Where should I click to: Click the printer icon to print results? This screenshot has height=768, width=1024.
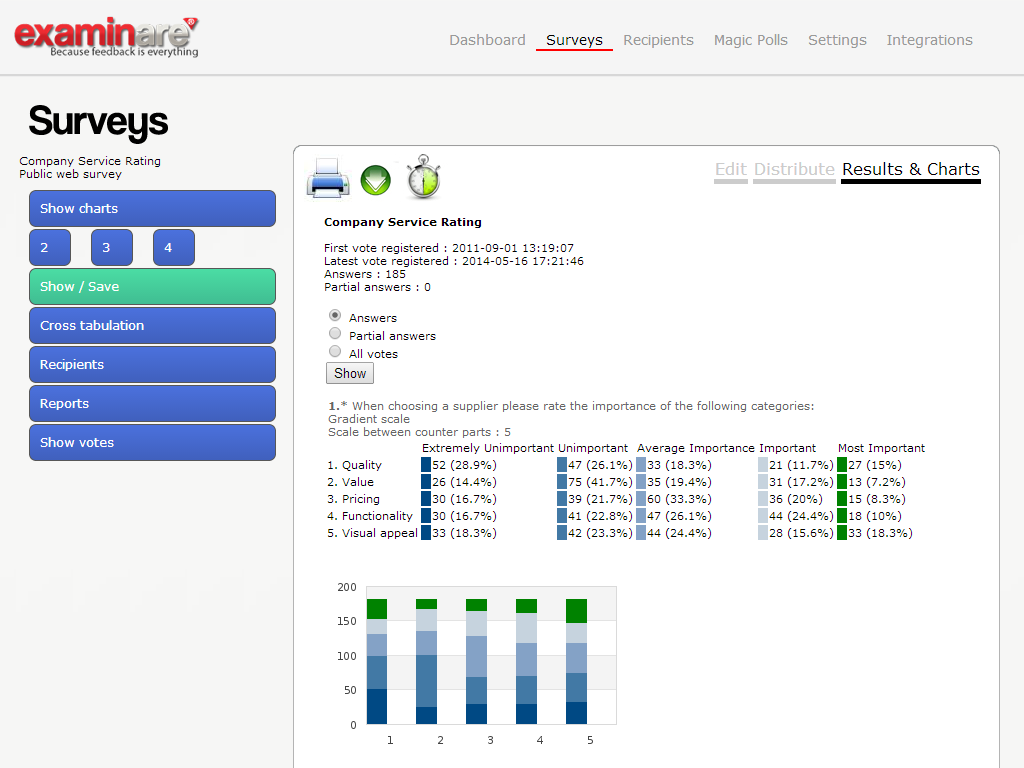point(327,178)
